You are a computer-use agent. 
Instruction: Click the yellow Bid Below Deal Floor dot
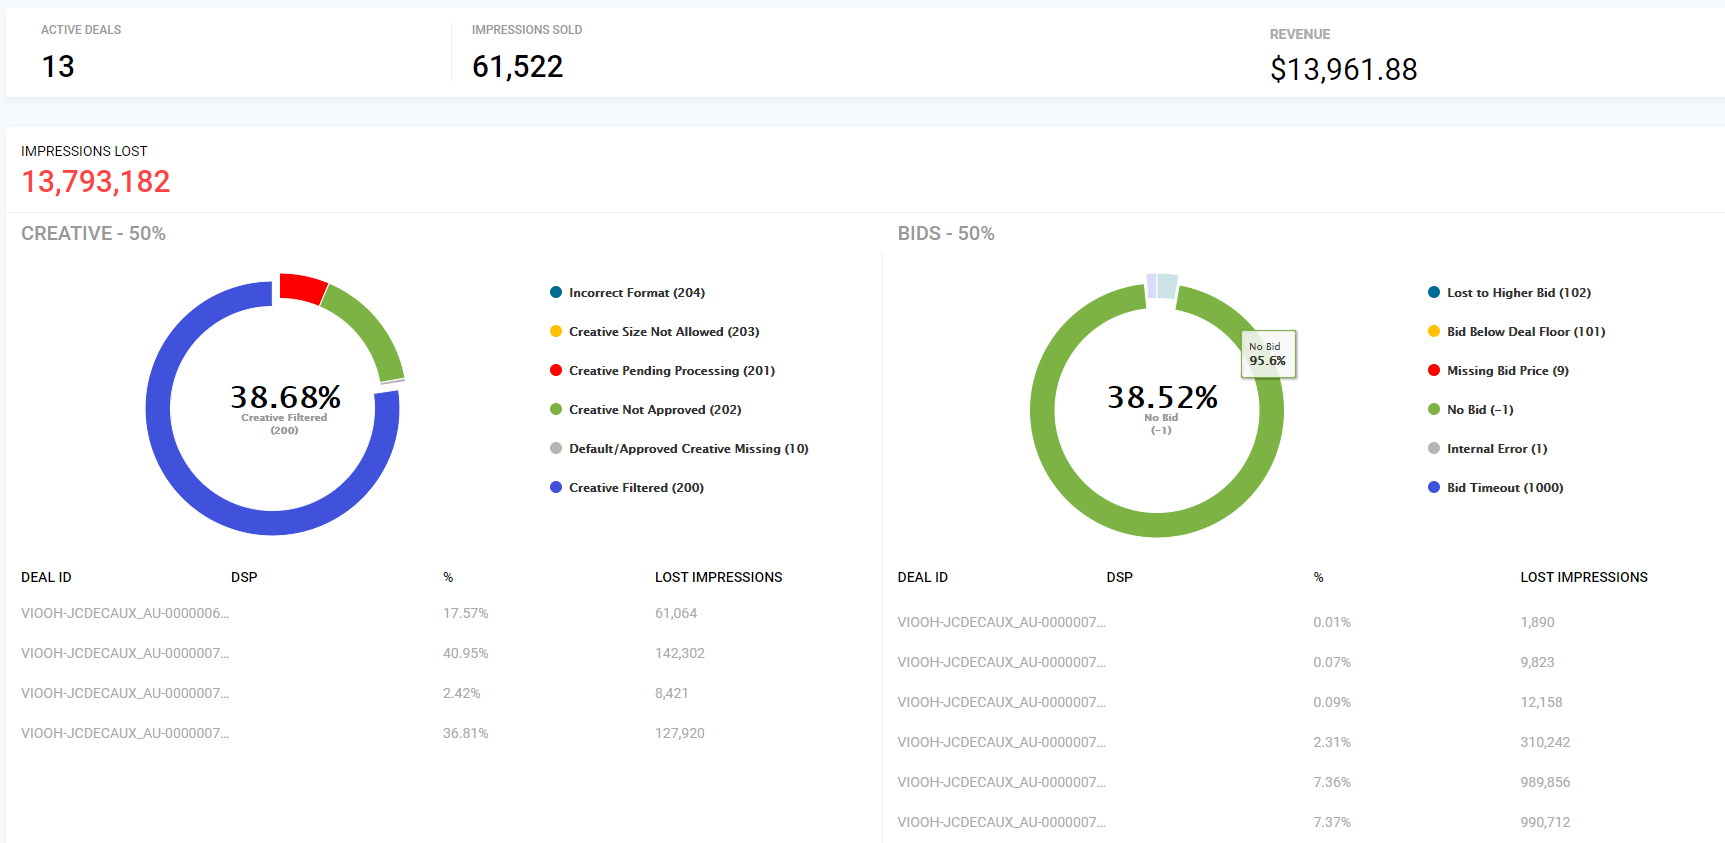coord(1434,332)
